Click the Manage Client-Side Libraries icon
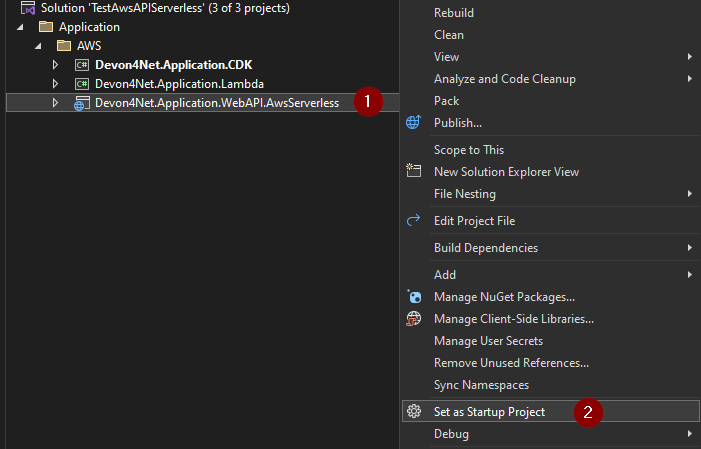Image resolution: width=701 pixels, height=449 pixels. [x=414, y=319]
